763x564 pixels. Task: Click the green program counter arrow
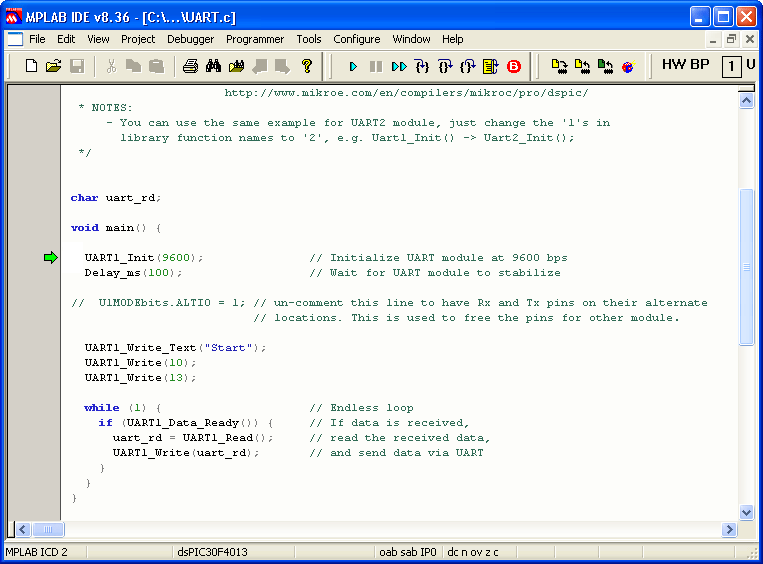[51, 257]
